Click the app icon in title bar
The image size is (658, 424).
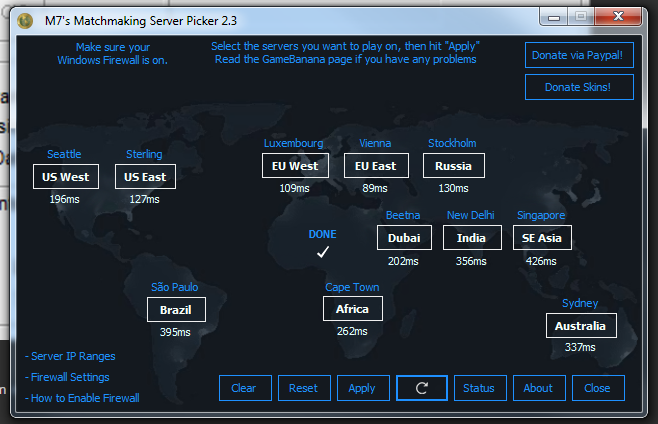25,20
